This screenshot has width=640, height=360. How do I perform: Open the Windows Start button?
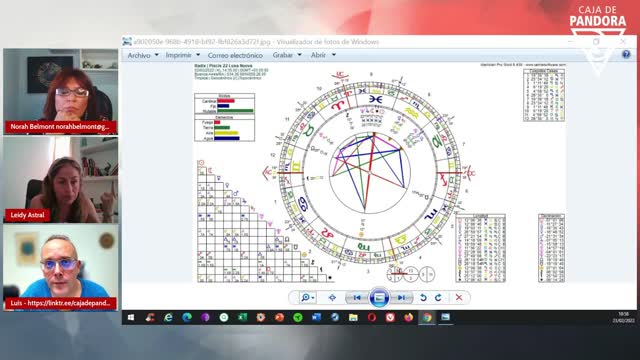click(x=131, y=317)
